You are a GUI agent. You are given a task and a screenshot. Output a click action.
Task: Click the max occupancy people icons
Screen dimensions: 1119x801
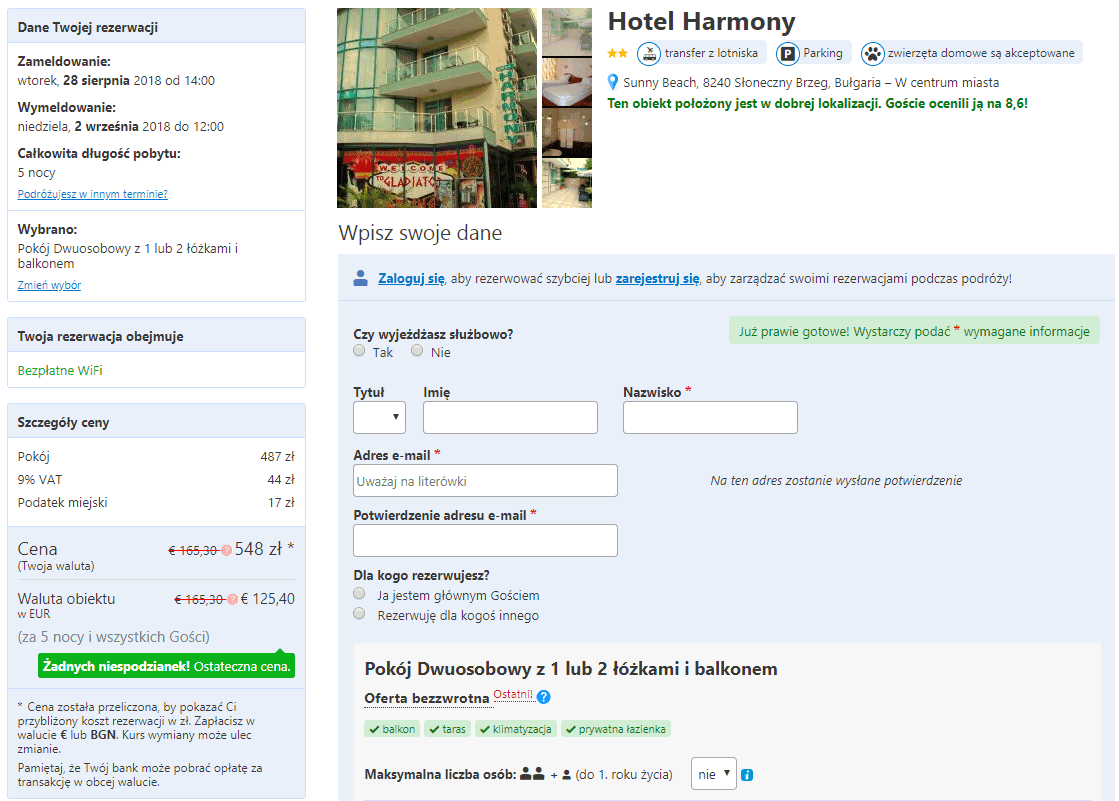pyautogui.click(x=545, y=774)
